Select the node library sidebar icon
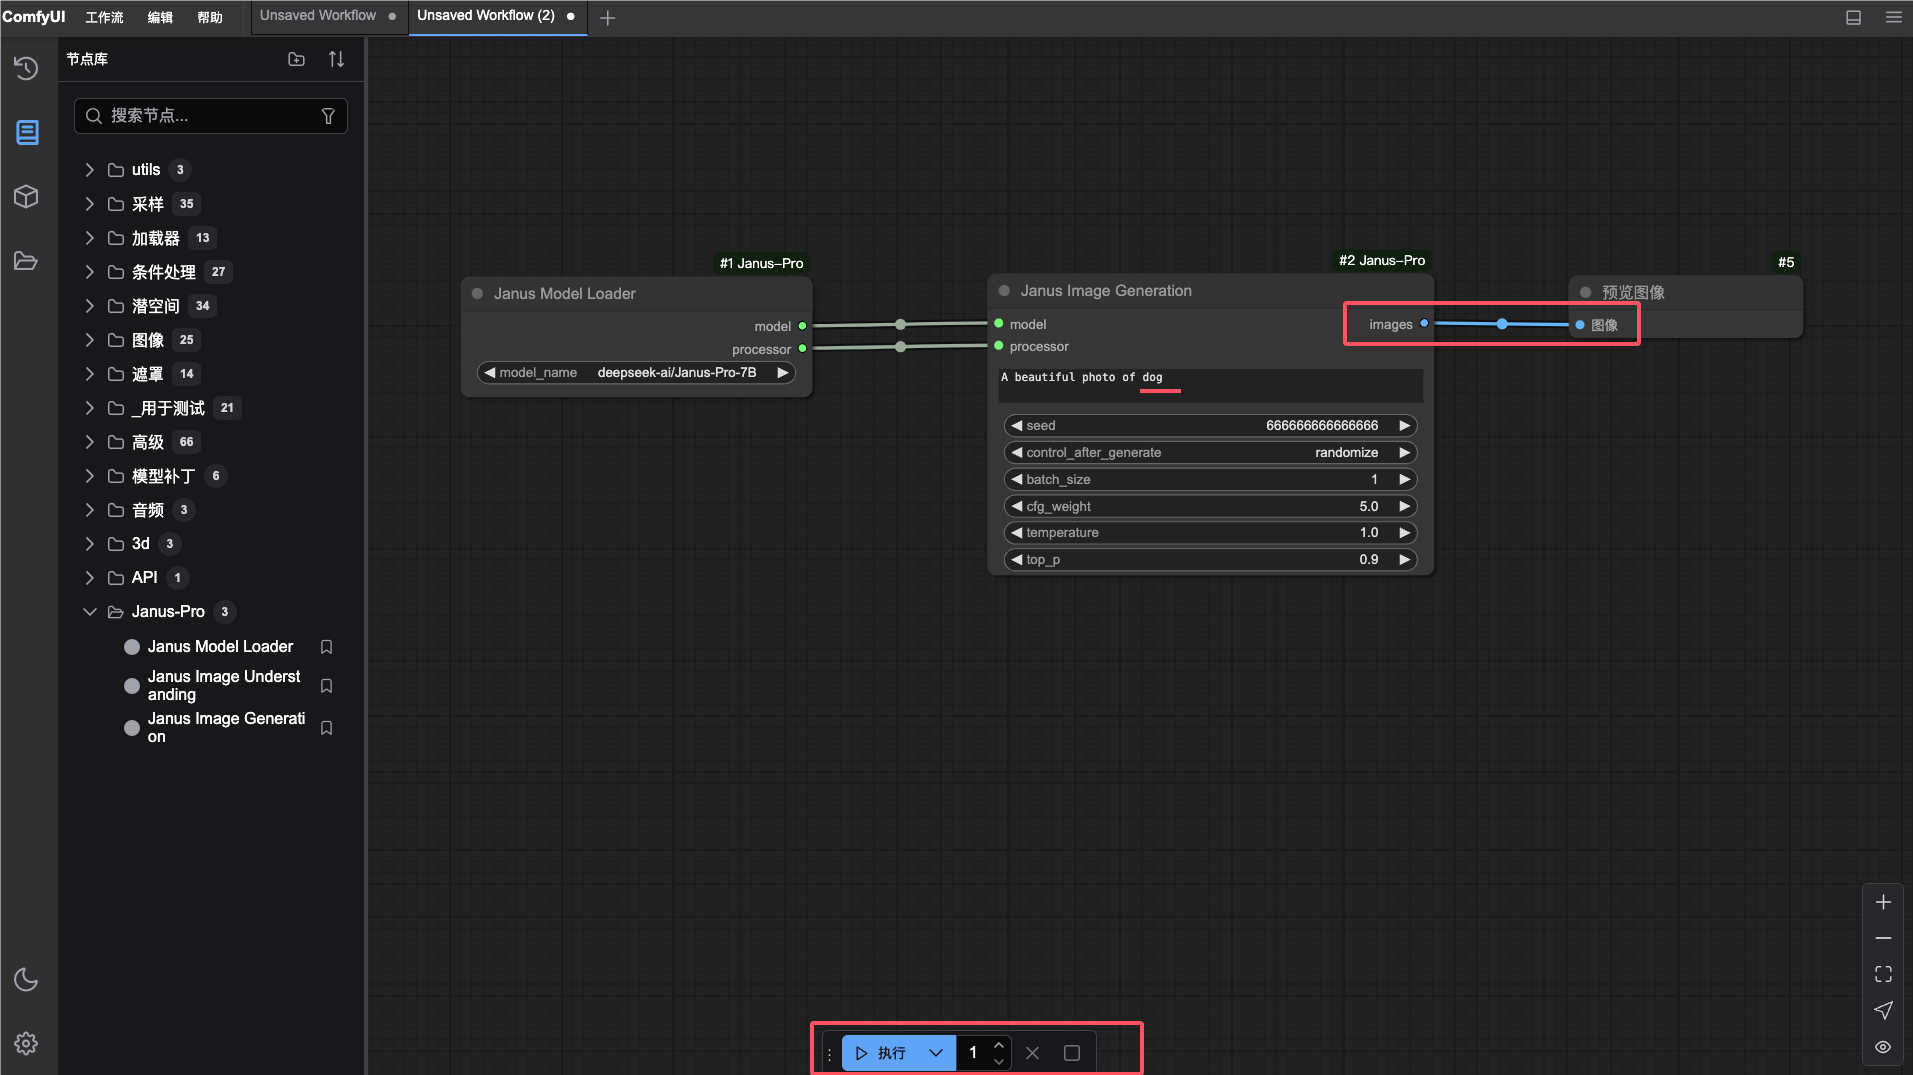Viewport: 1913px width, 1075px height. point(27,132)
